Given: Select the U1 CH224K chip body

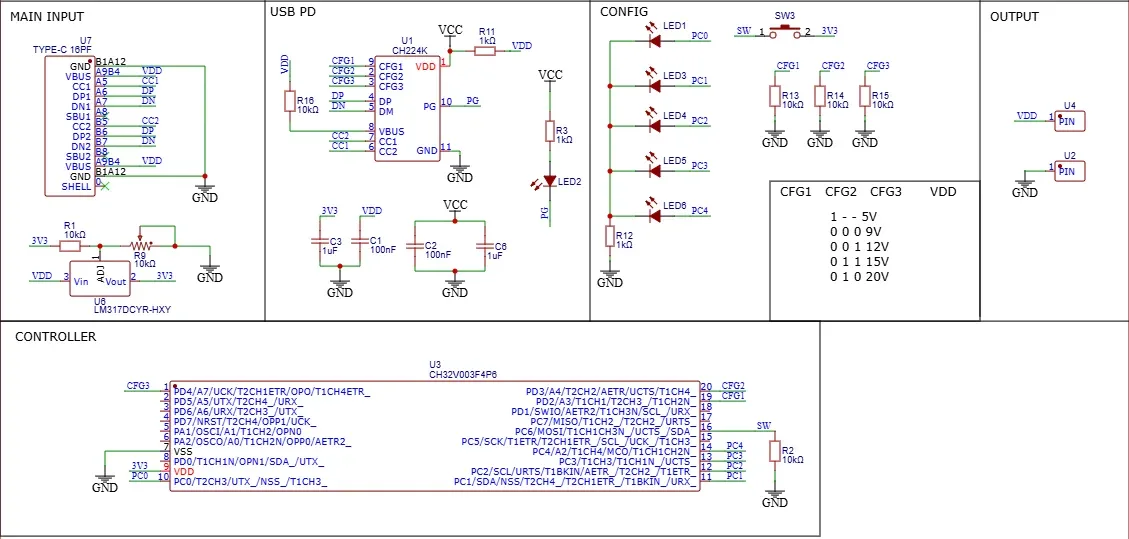Looking at the screenshot, I should [407, 109].
